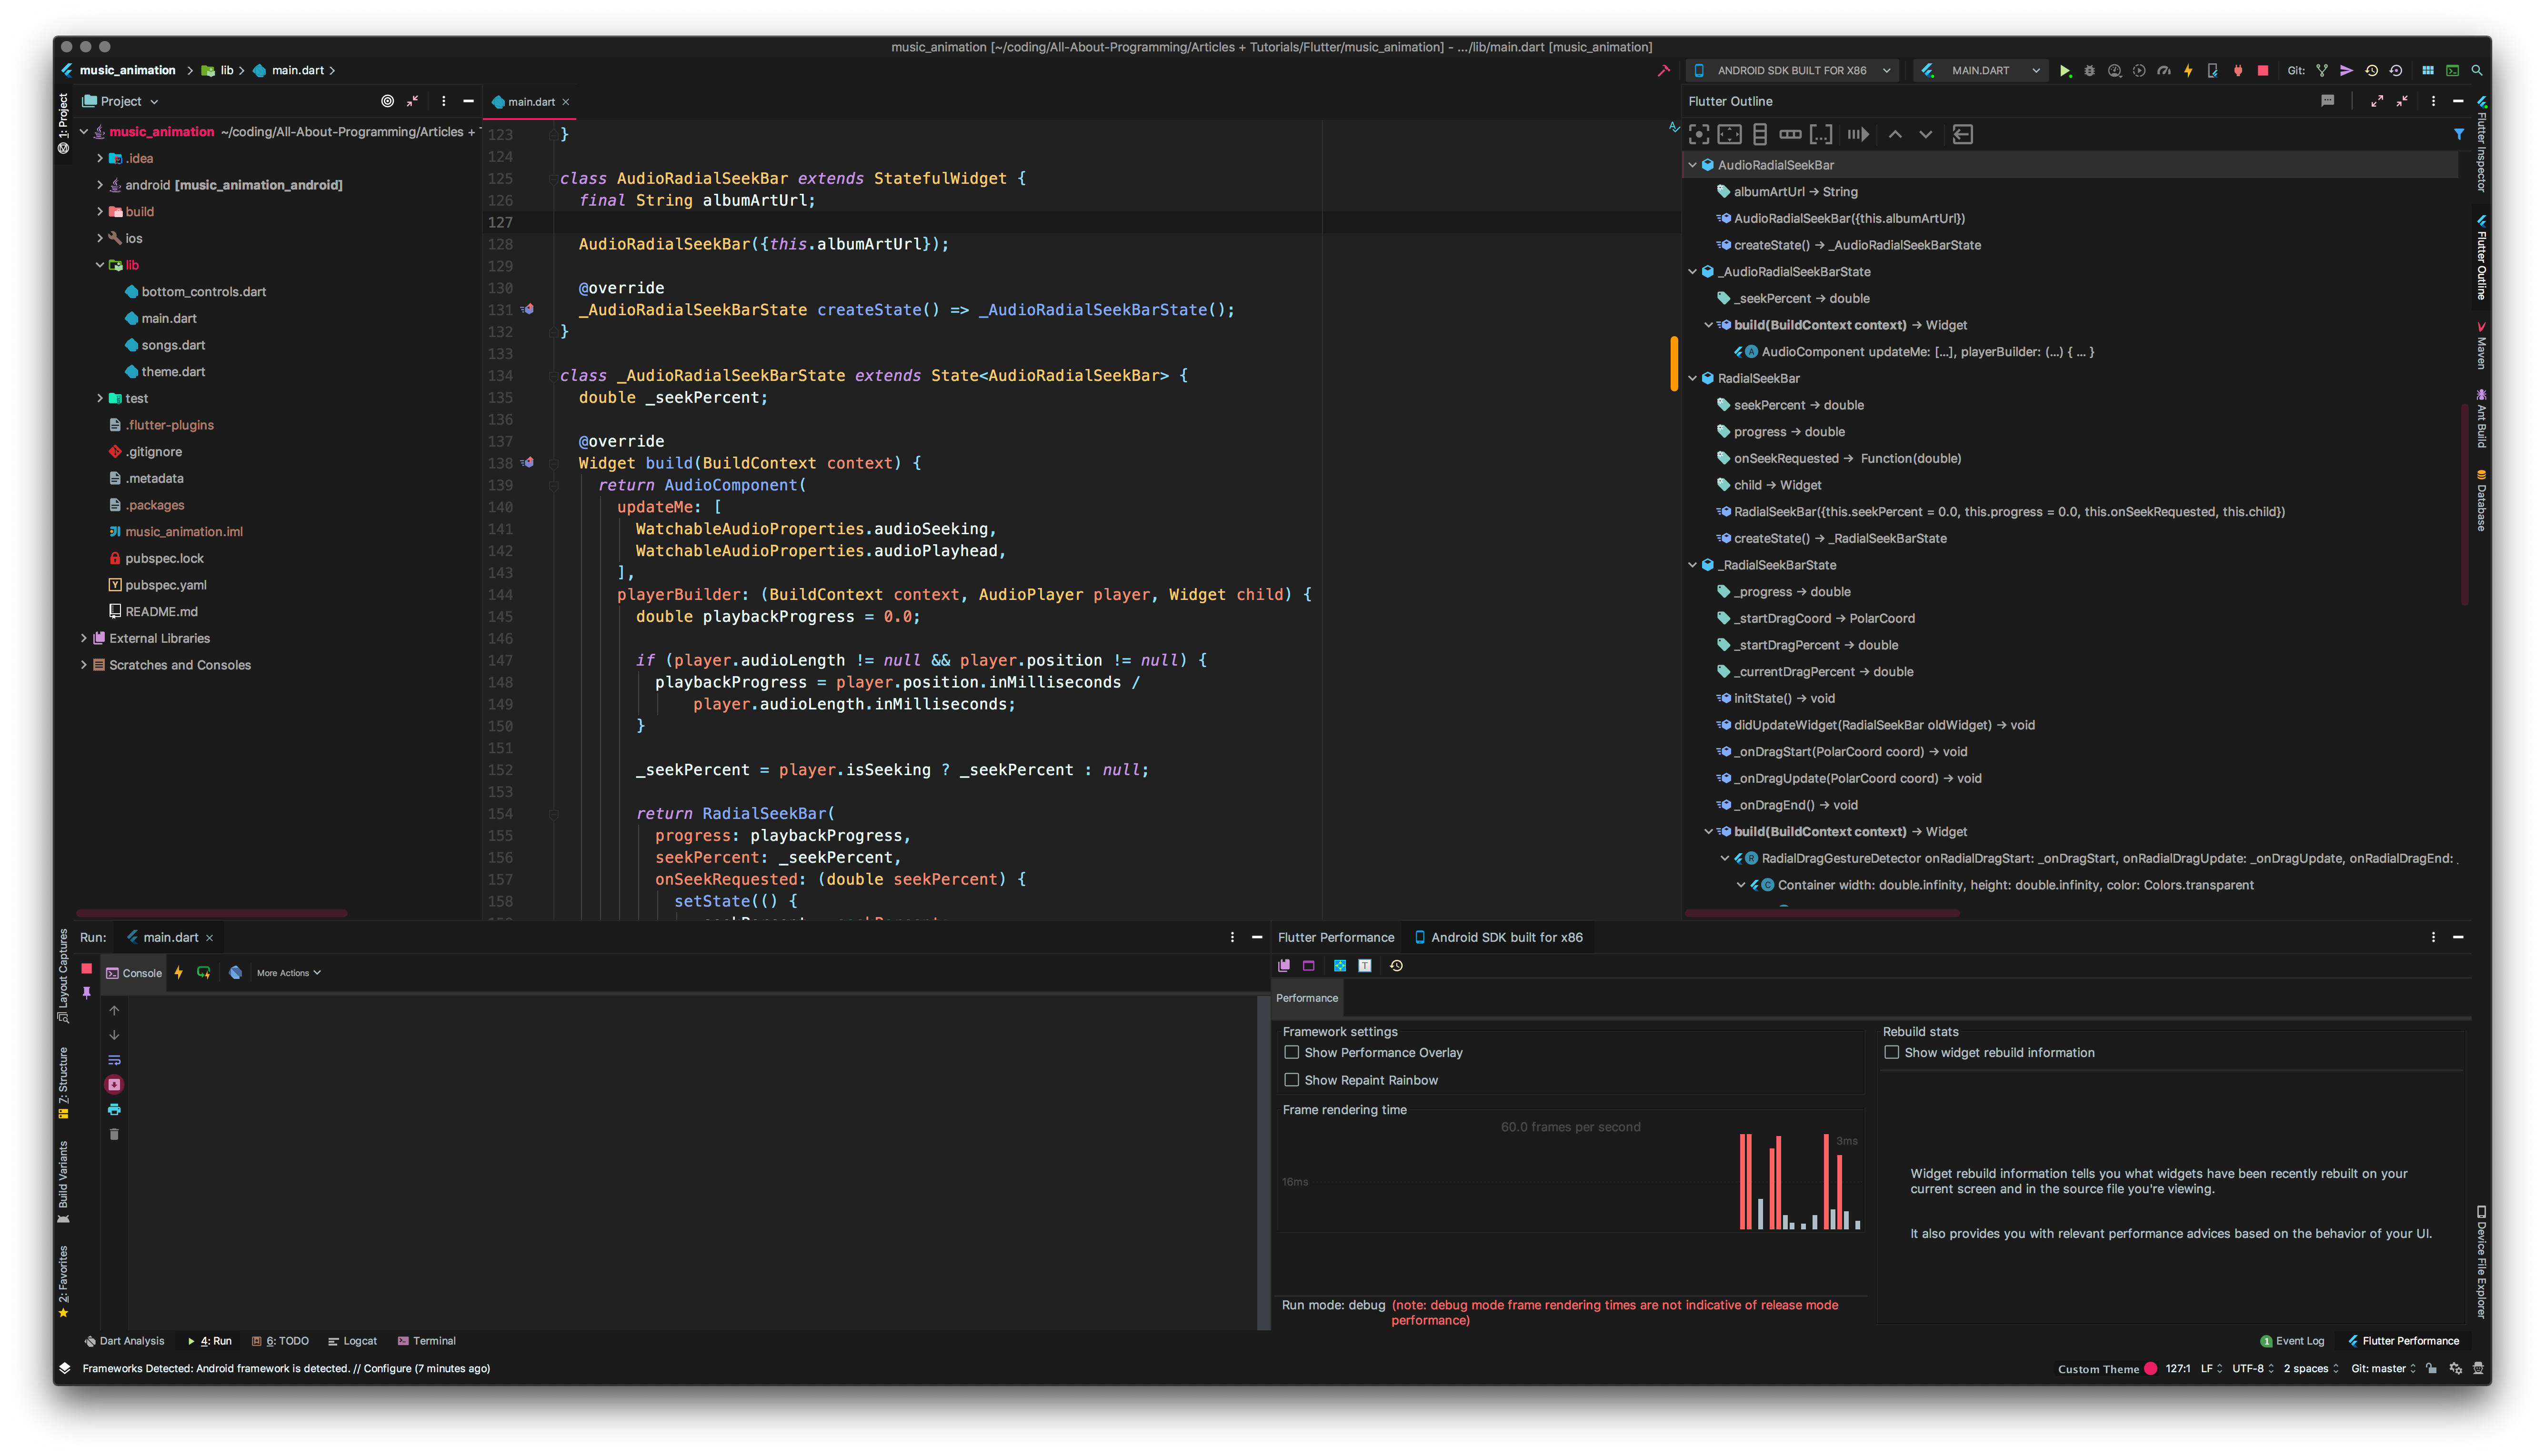Open Logcat tool window tab
Screen dimensions: 2545x1456
352,1341
